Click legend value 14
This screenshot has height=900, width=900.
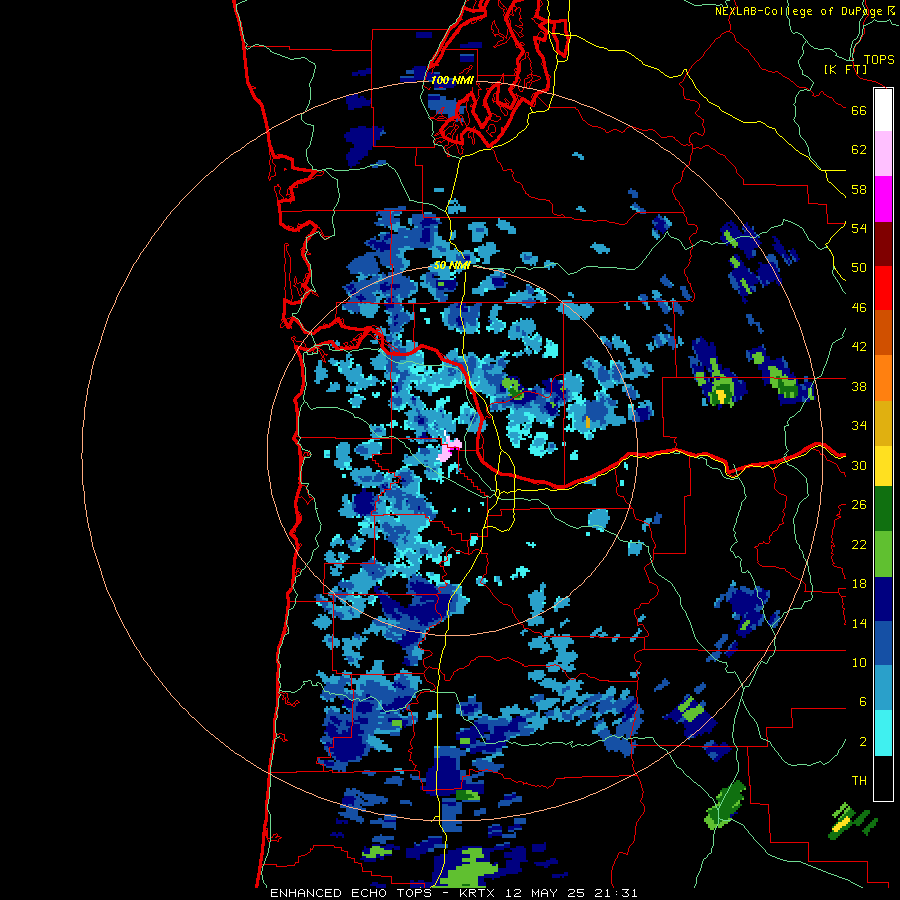[x=859, y=623]
